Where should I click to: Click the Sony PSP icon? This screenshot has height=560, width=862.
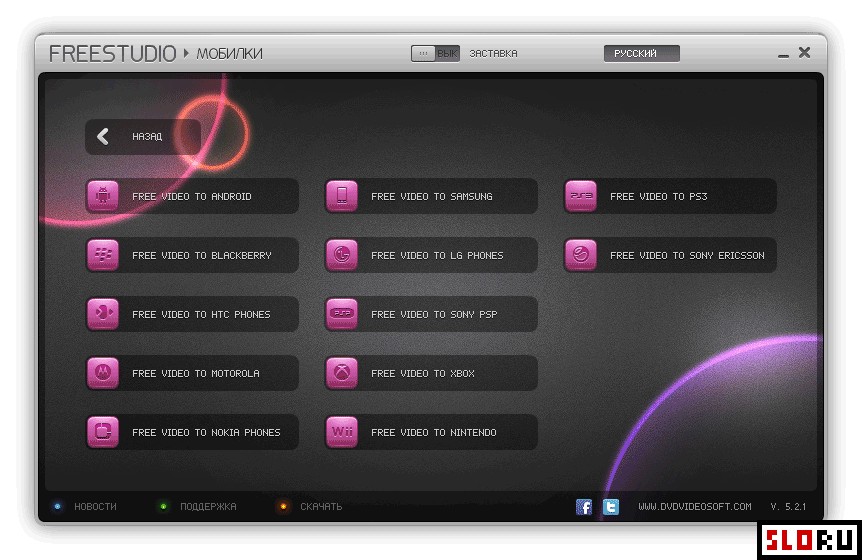342,314
